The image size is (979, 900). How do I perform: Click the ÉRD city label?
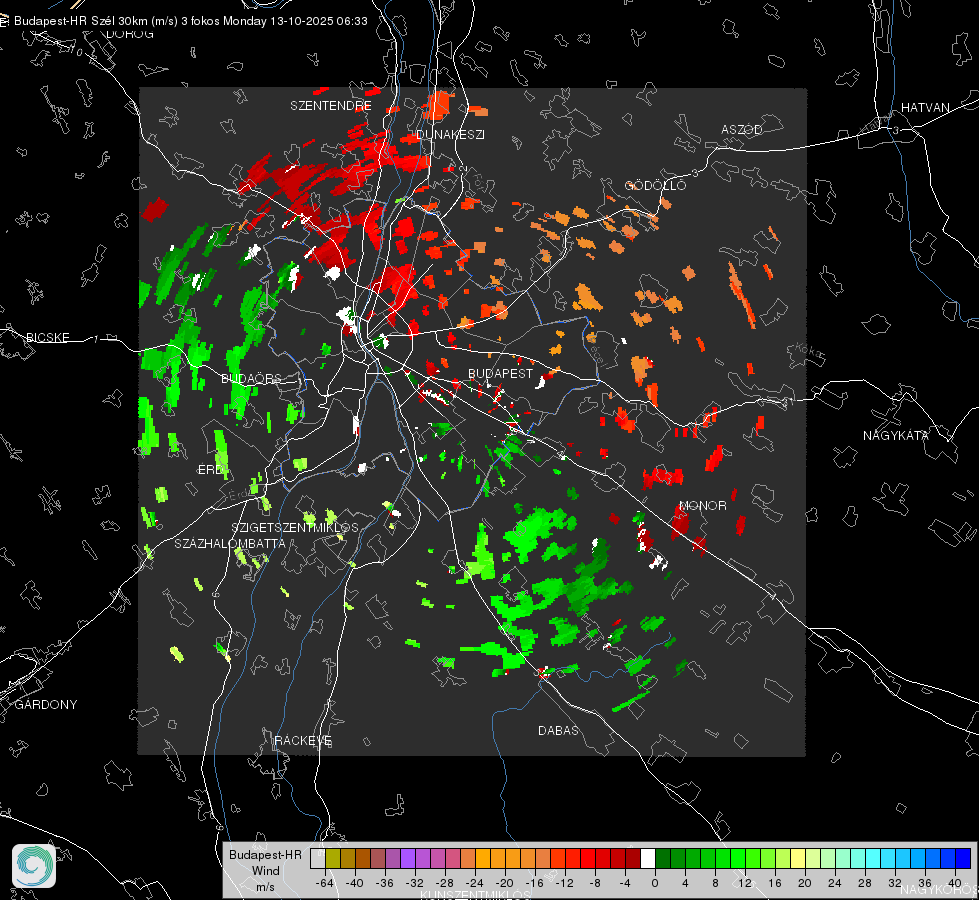tap(209, 470)
